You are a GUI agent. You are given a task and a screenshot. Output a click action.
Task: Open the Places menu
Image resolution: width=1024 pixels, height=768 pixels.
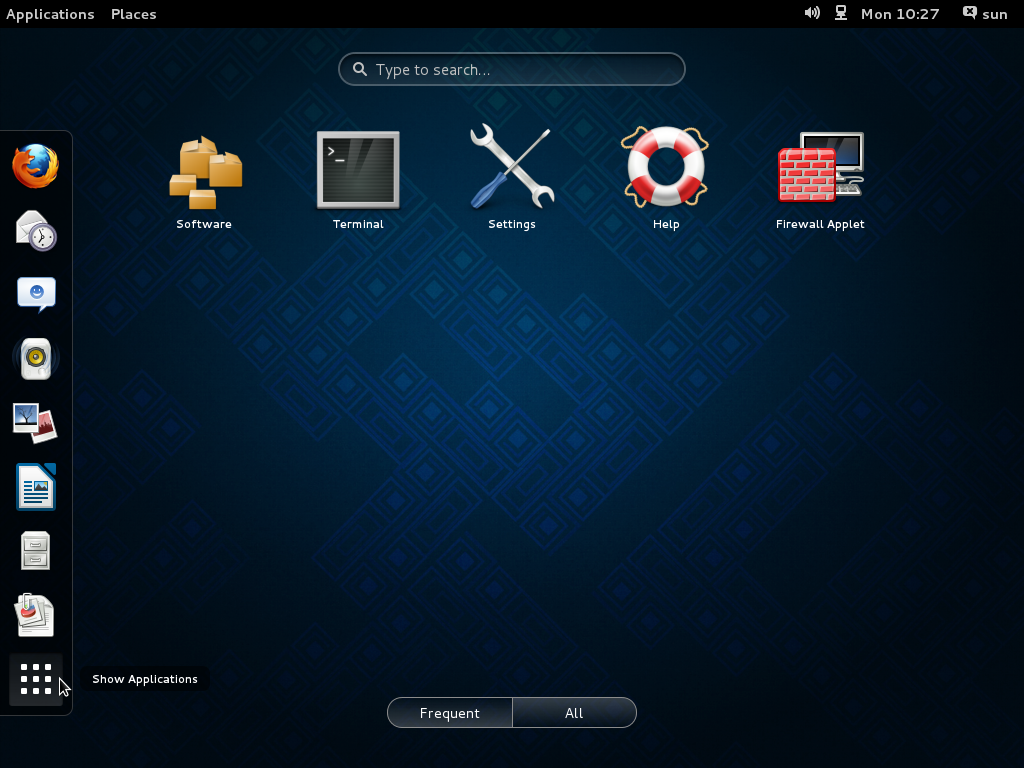[x=133, y=13]
